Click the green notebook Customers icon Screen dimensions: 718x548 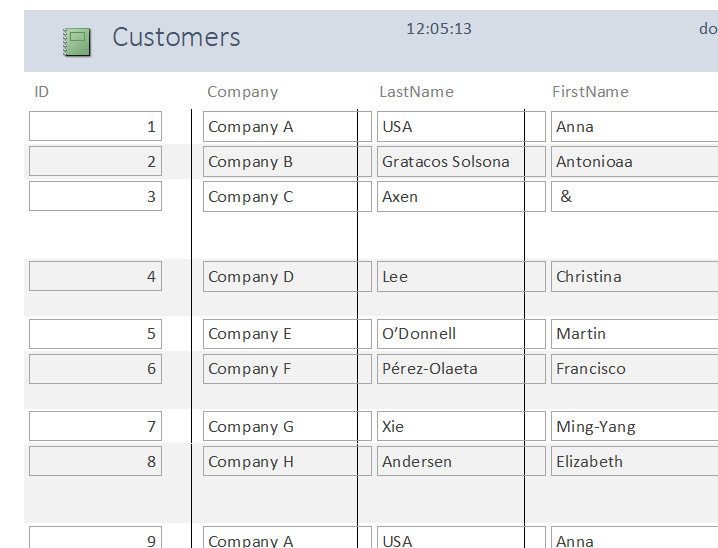[77, 41]
